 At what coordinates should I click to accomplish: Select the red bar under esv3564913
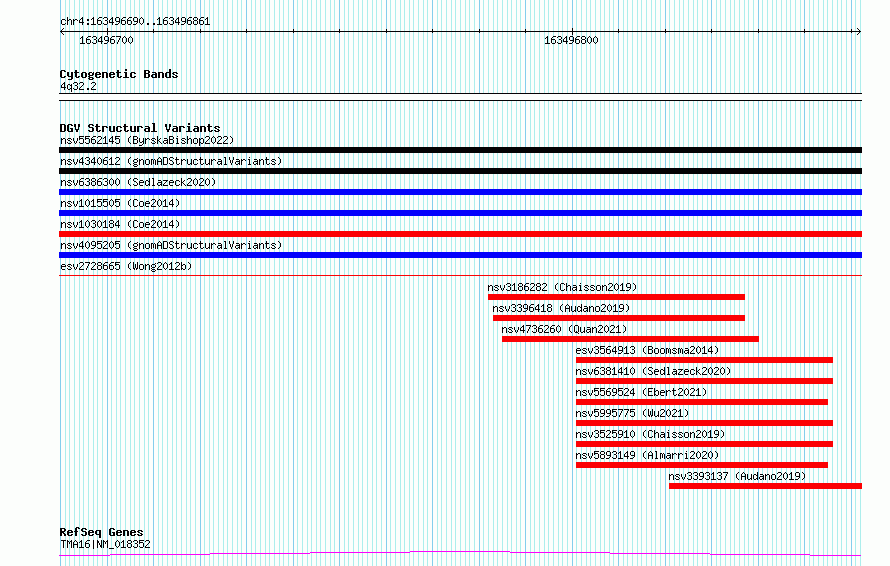pos(704,360)
